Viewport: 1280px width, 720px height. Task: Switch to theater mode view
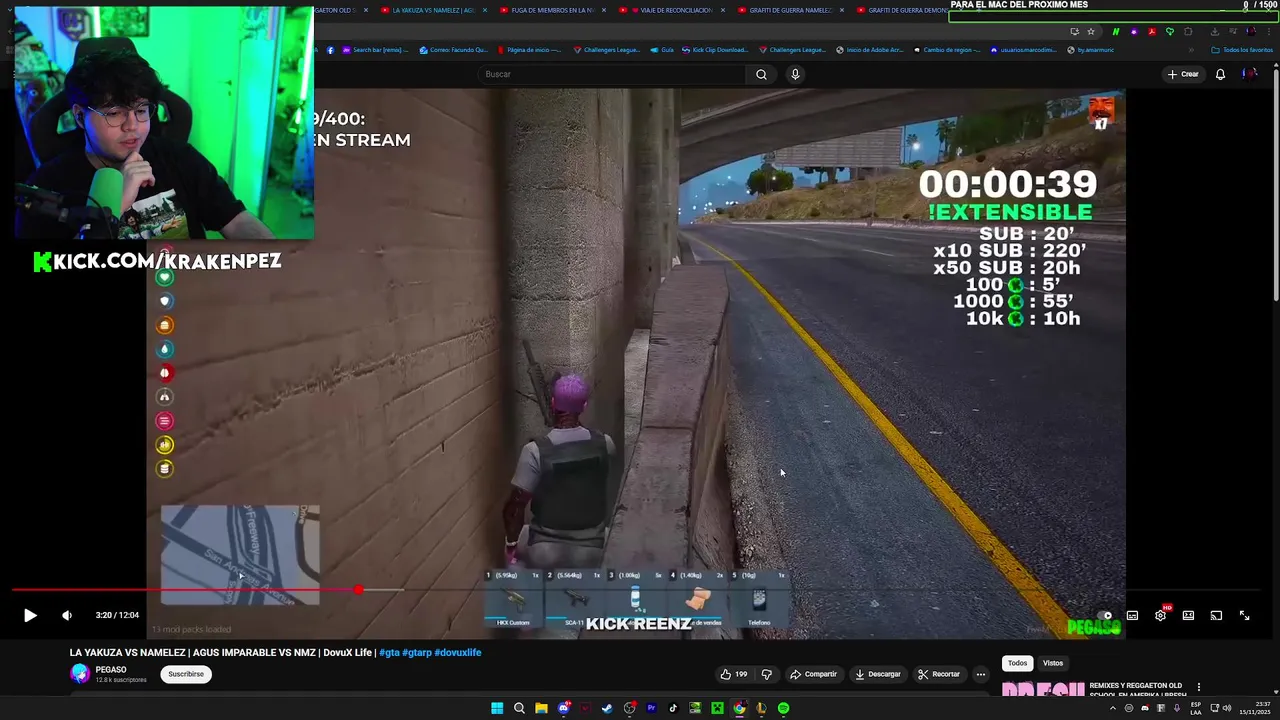(x=1188, y=616)
